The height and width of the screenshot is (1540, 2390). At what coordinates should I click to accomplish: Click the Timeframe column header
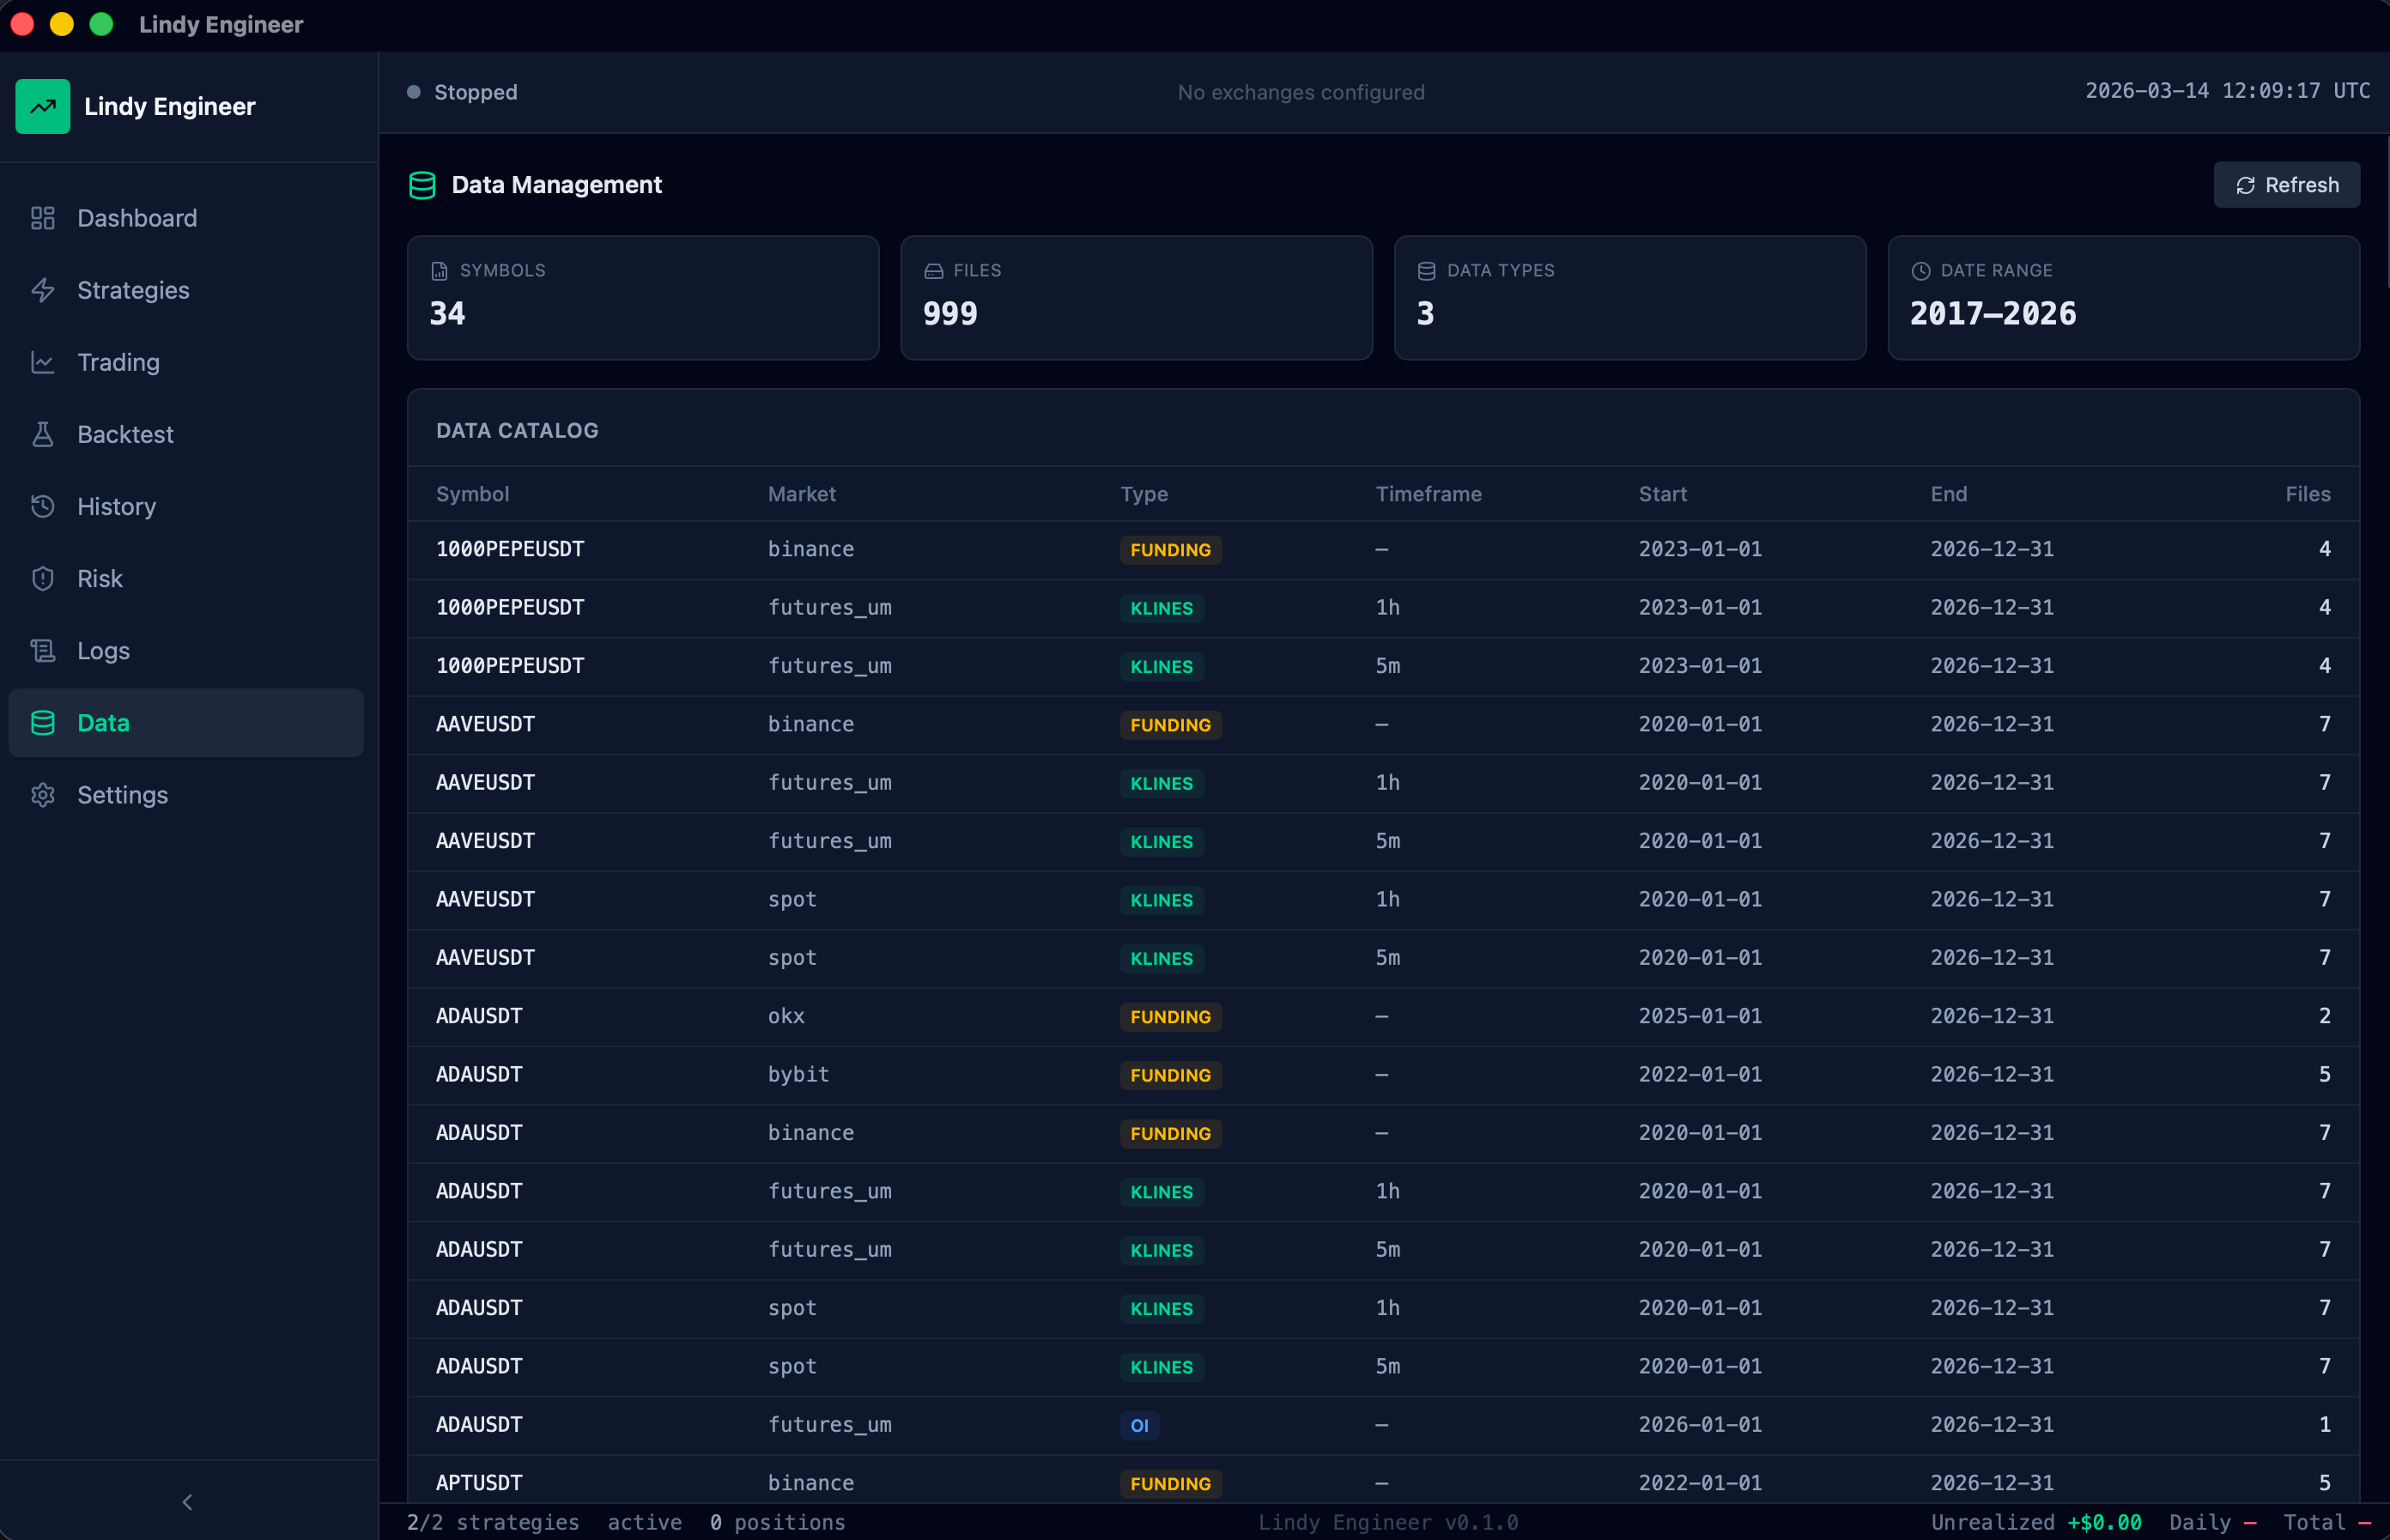coord(1428,494)
